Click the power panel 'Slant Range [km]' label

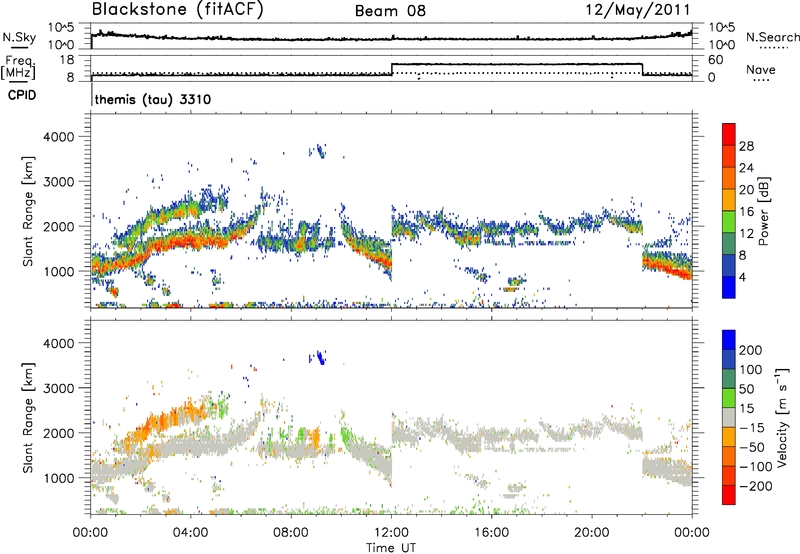[x=28, y=211]
